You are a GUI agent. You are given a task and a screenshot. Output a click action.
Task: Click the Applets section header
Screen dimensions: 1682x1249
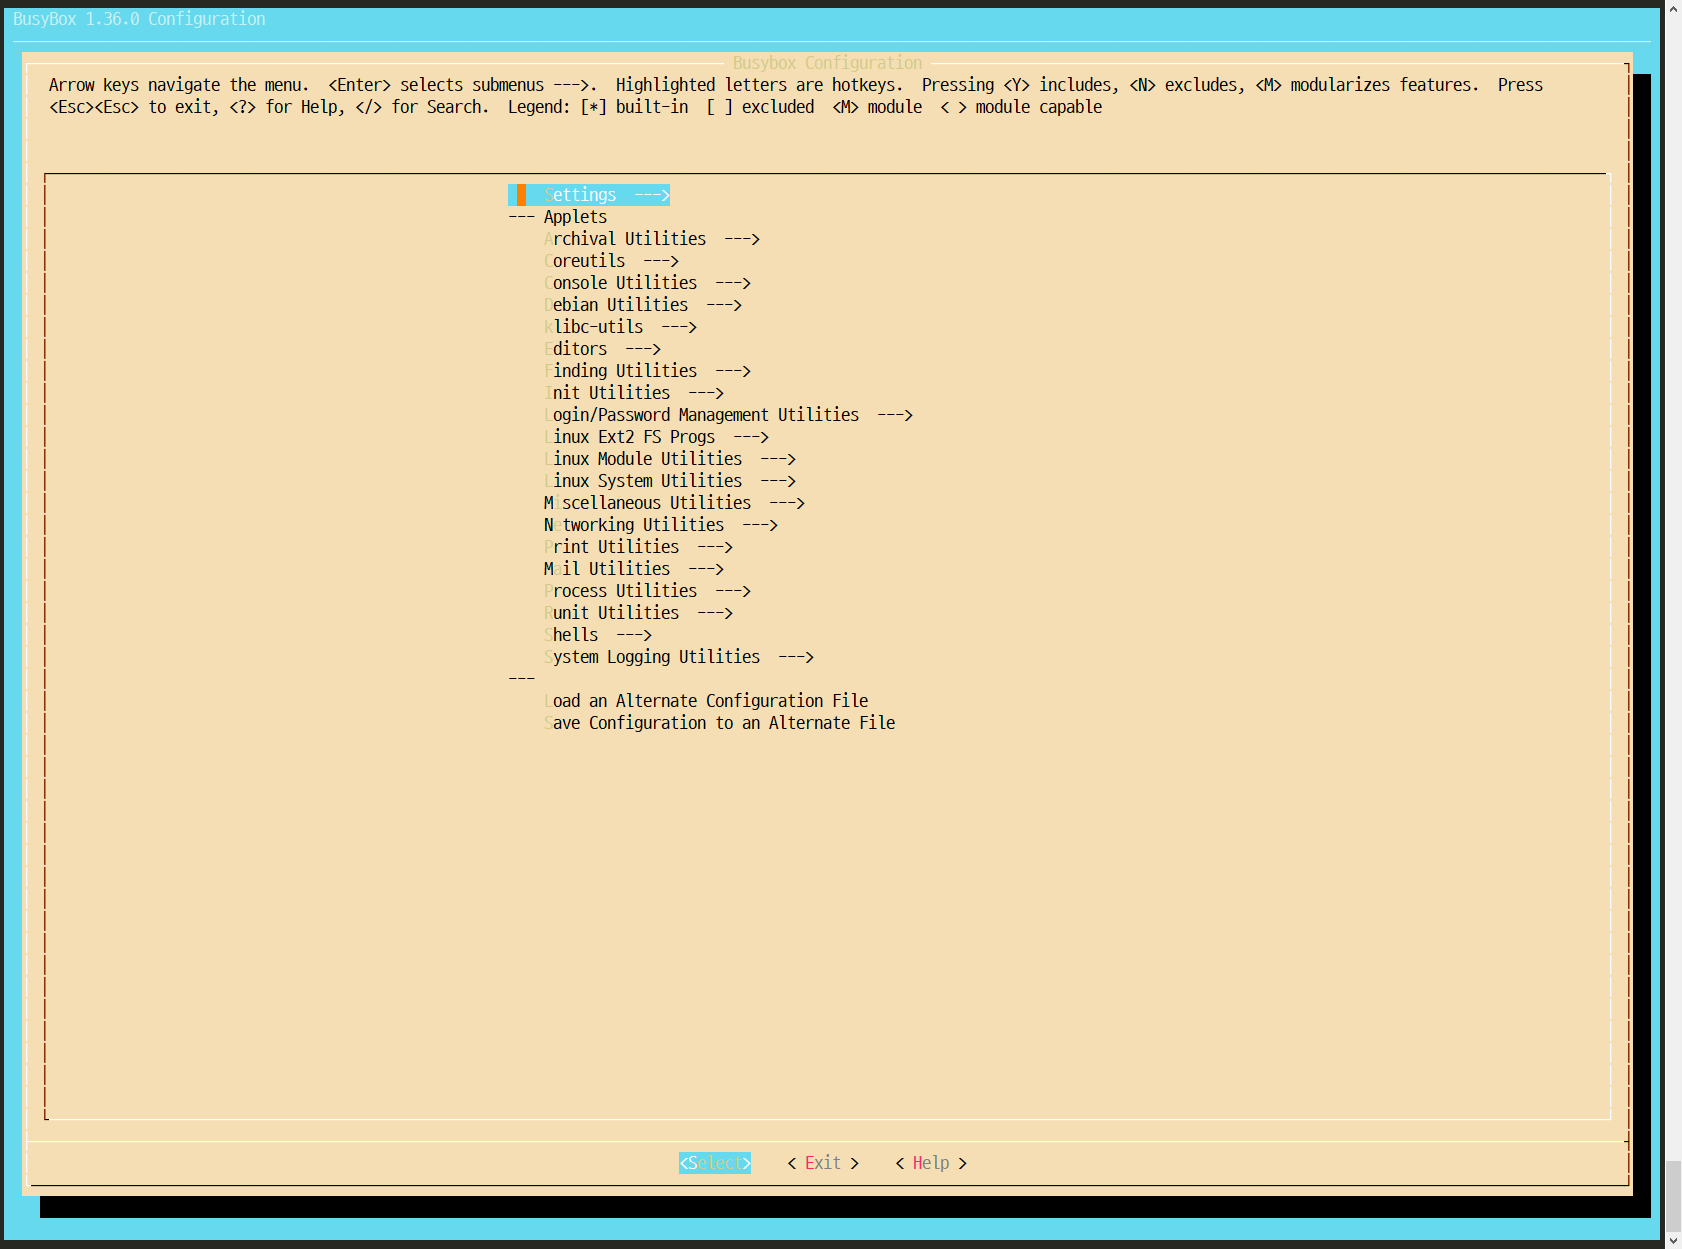(x=575, y=217)
